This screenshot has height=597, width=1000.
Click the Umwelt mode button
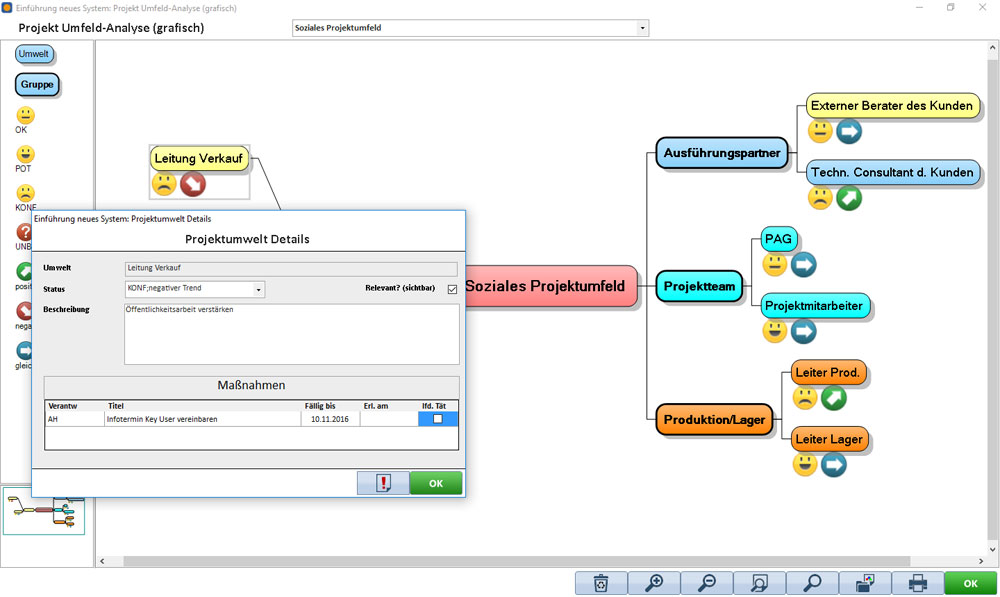pyautogui.click(x=34, y=54)
